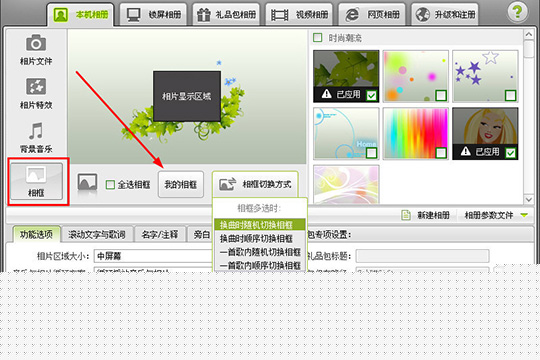The image size is (540, 360).
Task: Open the 相片区域大小 combo box
Action: click(154, 256)
